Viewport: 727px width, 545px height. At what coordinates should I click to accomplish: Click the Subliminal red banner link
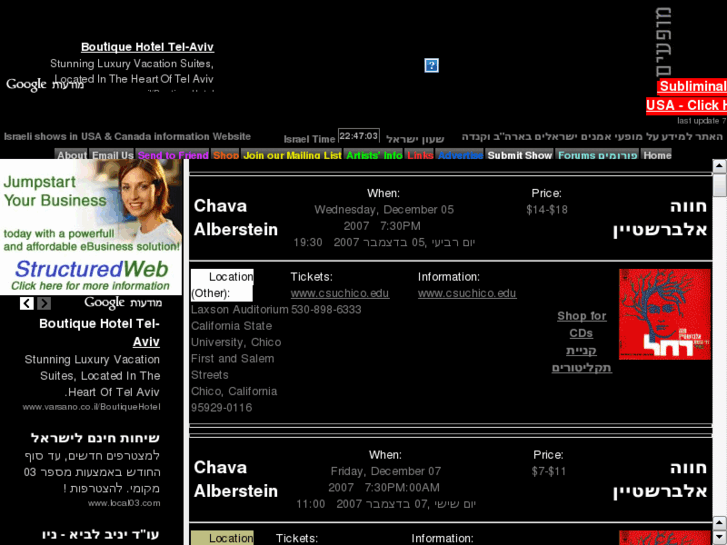[x=692, y=86]
